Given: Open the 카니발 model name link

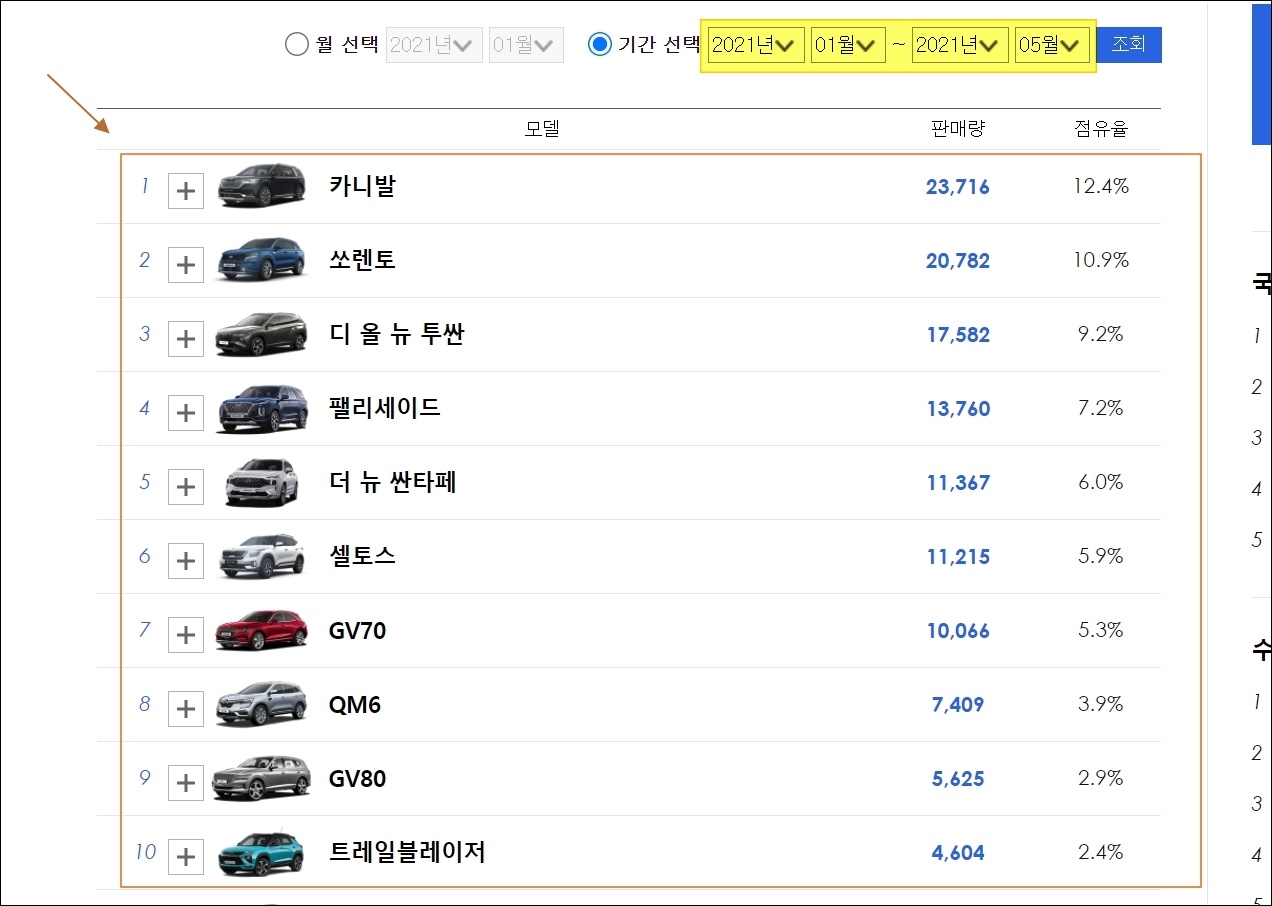Looking at the screenshot, I should tap(362, 186).
